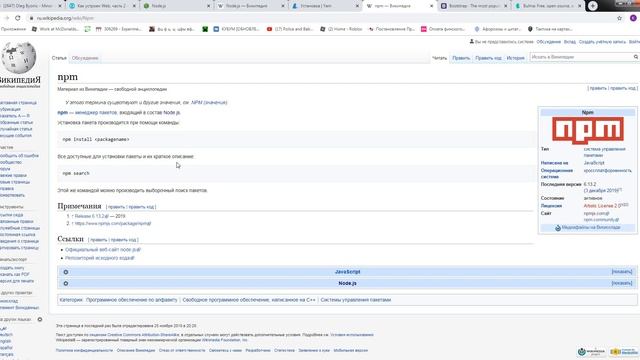Close the Bootstrap browser tab

click(x=505, y=6)
